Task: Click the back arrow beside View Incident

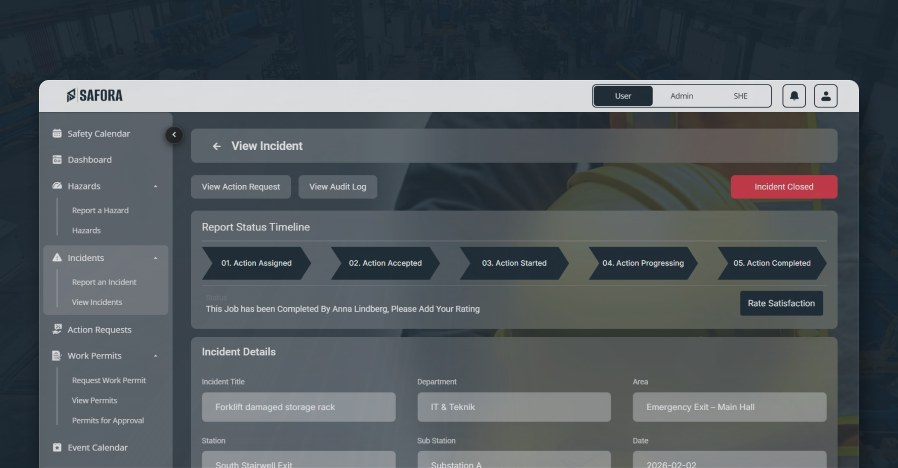Action: 217,146
